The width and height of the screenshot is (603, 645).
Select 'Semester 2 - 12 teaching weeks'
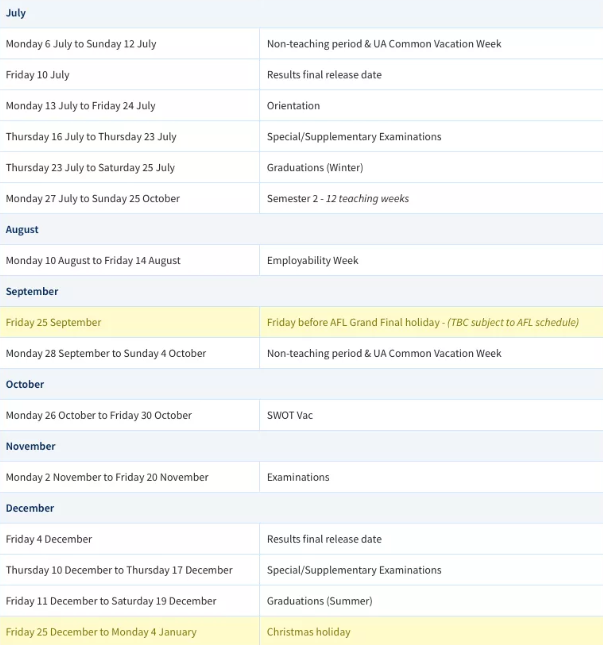(x=338, y=198)
